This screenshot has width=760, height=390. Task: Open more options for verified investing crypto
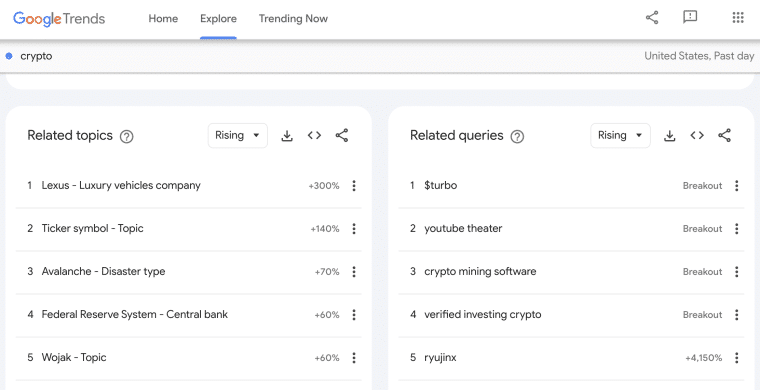736,315
